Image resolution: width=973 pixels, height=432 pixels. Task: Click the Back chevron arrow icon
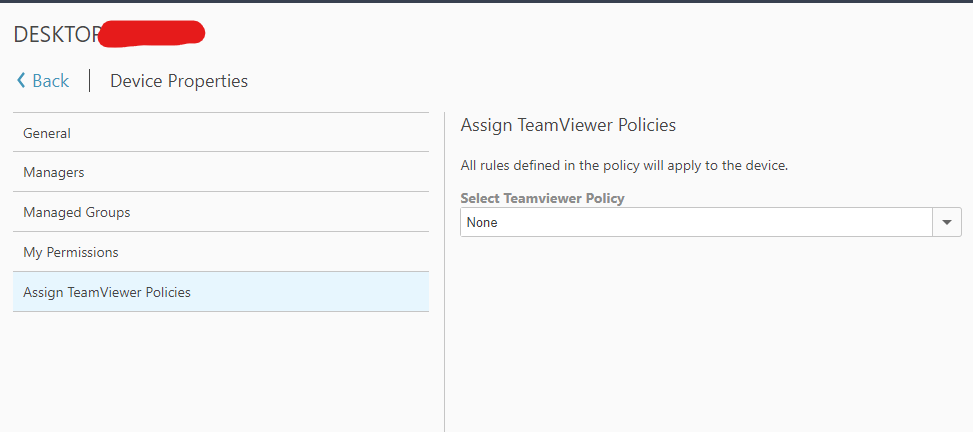click(x=21, y=80)
